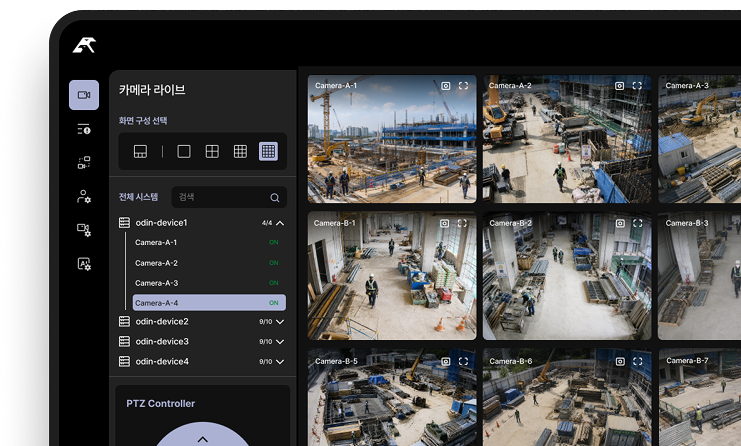Expand the odin-device2 camera list

(x=280, y=322)
